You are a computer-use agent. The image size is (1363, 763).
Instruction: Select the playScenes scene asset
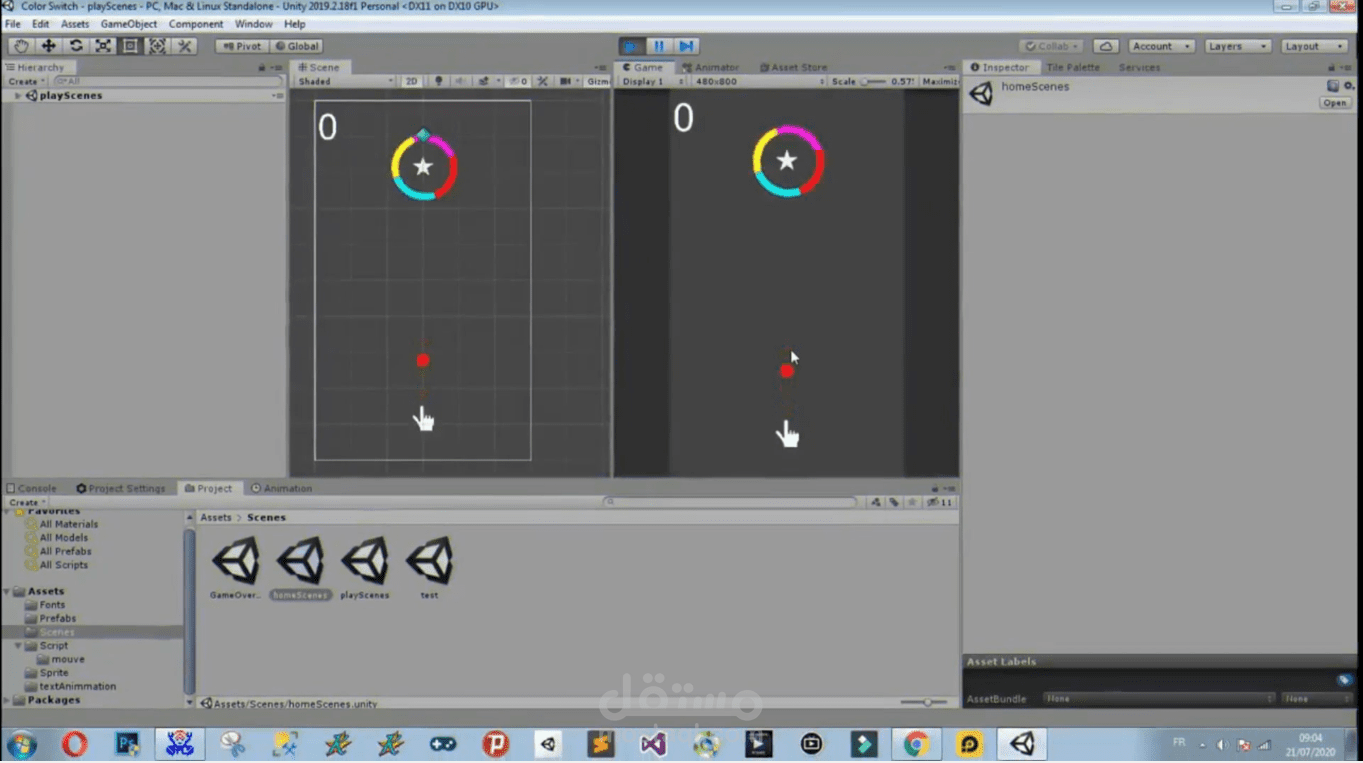tap(365, 569)
